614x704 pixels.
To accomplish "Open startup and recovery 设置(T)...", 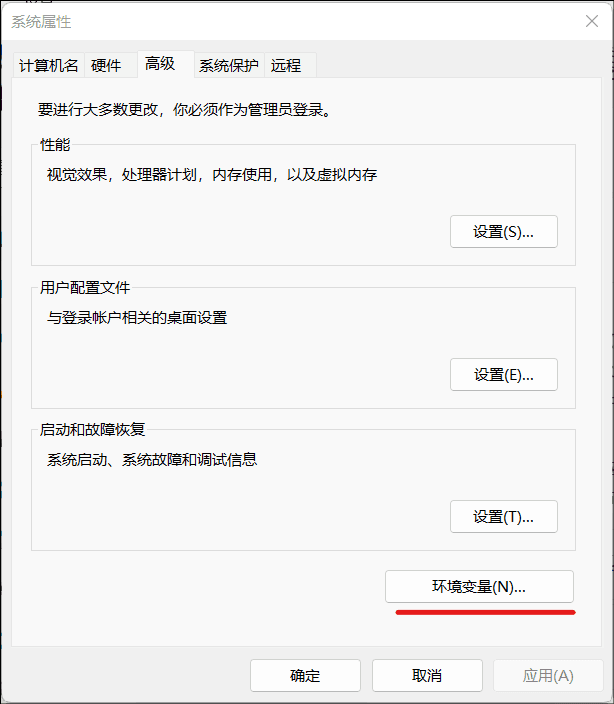I will (x=504, y=517).
